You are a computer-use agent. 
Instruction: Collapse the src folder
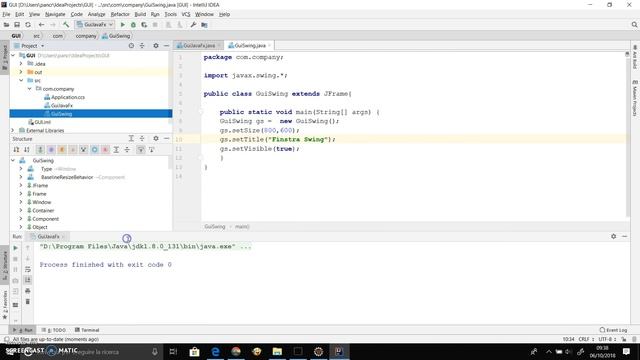(x=21, y=80)
